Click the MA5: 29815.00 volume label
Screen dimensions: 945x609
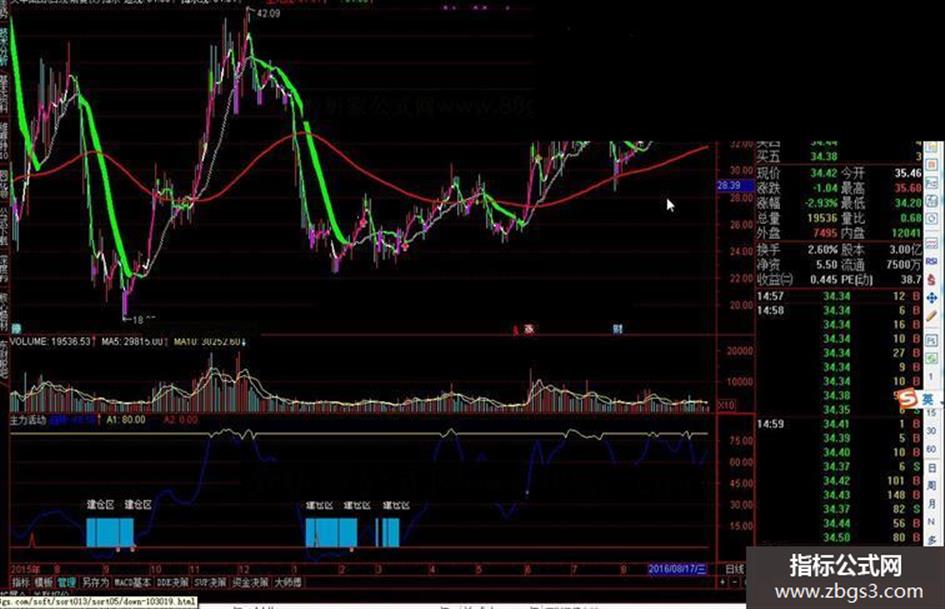pos(132,341)
